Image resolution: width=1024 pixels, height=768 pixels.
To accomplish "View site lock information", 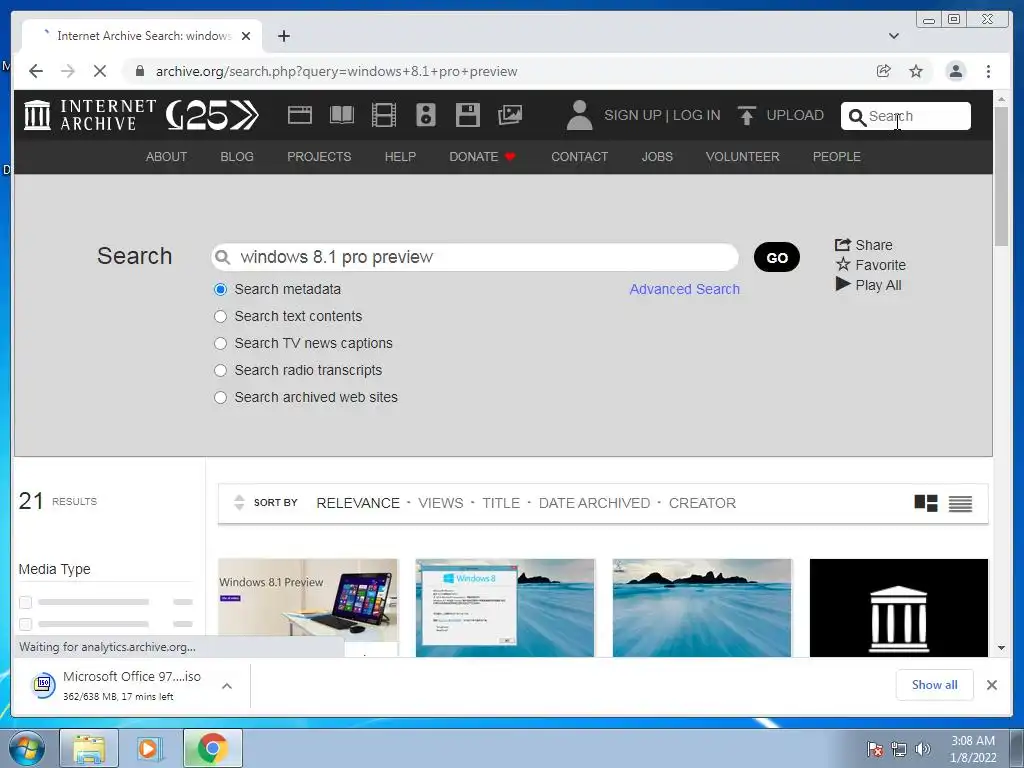I will pyautogui.click(x=140, y=71).
